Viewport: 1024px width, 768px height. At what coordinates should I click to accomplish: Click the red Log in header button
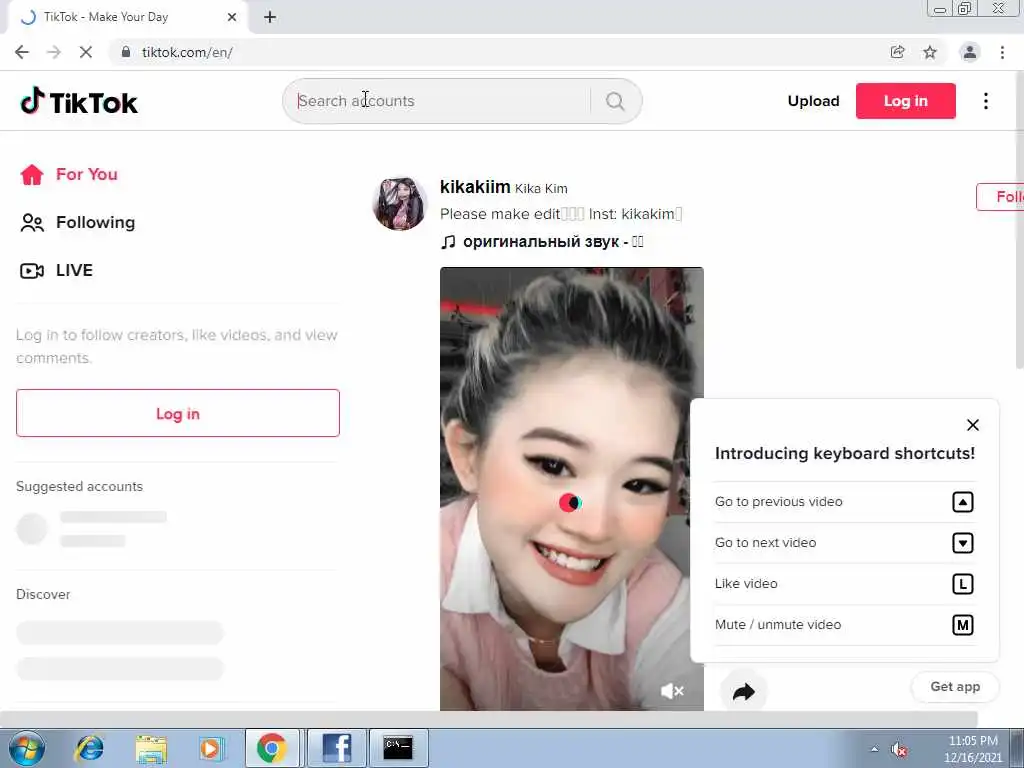point(905,101)
